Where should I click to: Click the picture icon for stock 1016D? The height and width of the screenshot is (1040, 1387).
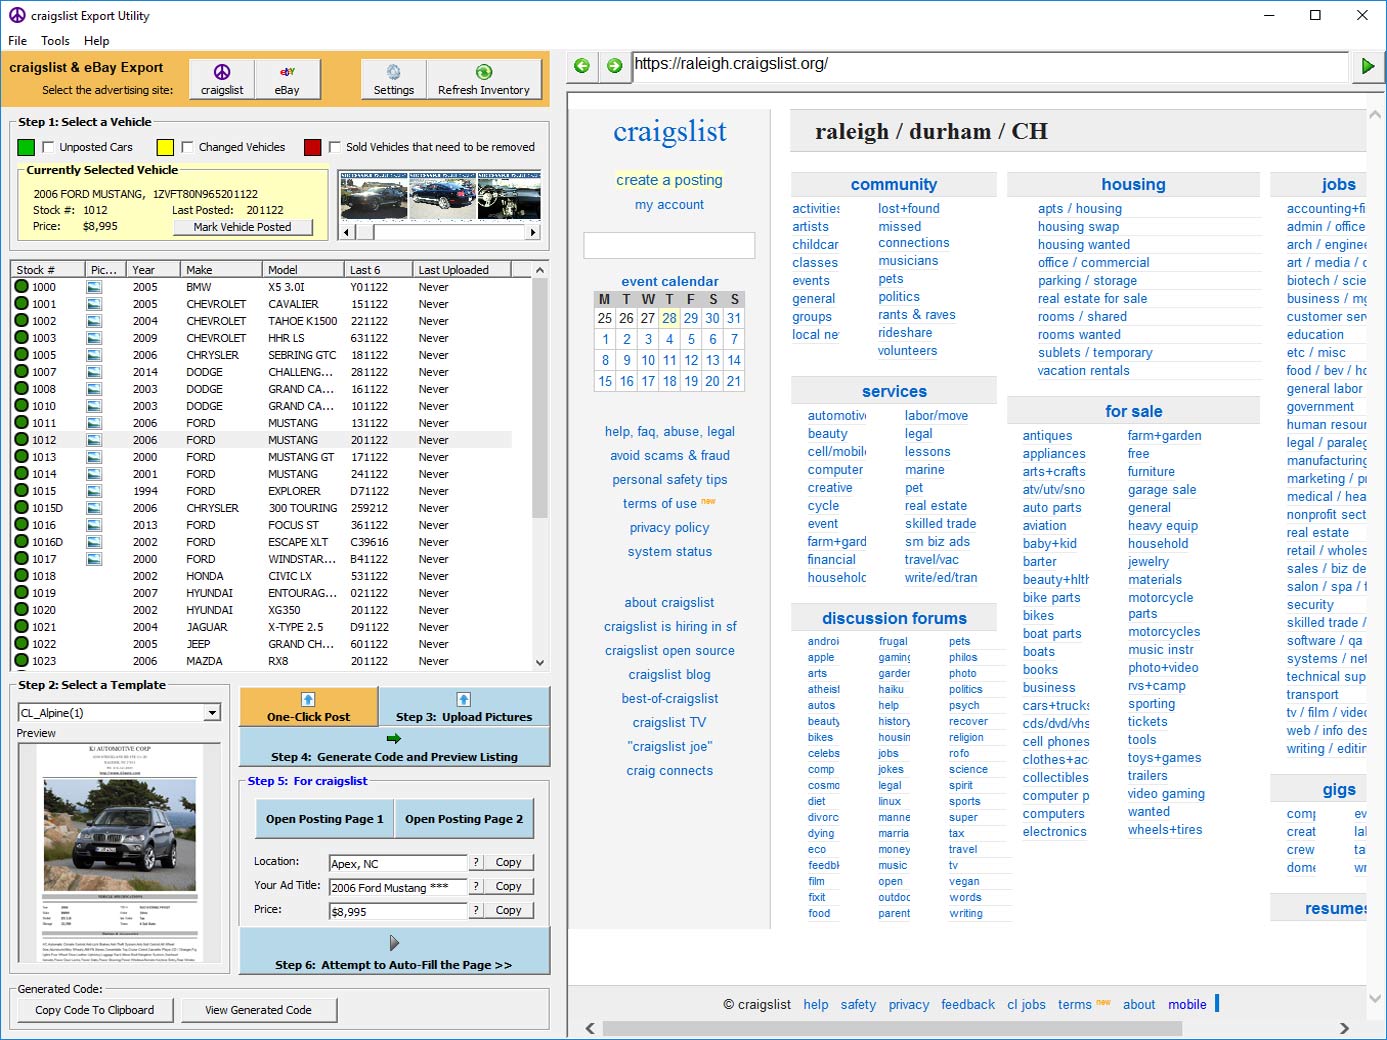coord(94,542)
